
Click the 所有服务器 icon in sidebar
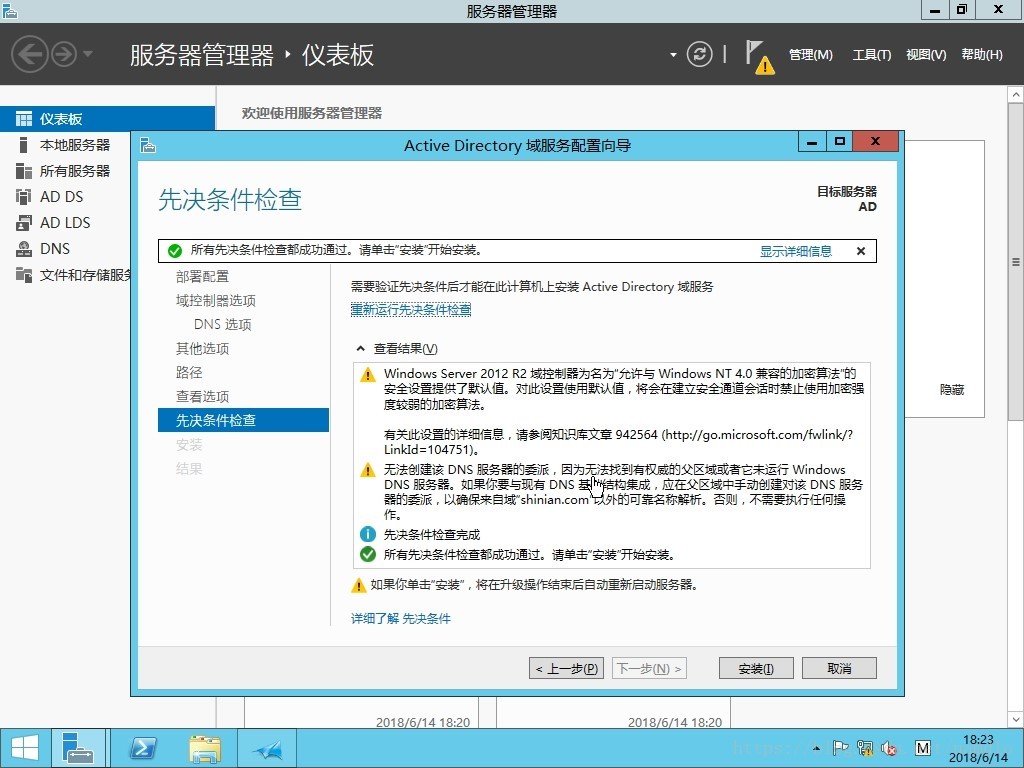click(24, 171)
